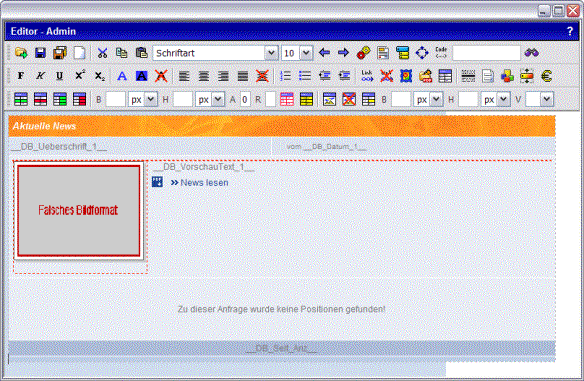The height and width of the screenshot is (381, 584).
Task: Click the Undo left arrow icon
Action: pyautogui.click(x=324, y=53)
